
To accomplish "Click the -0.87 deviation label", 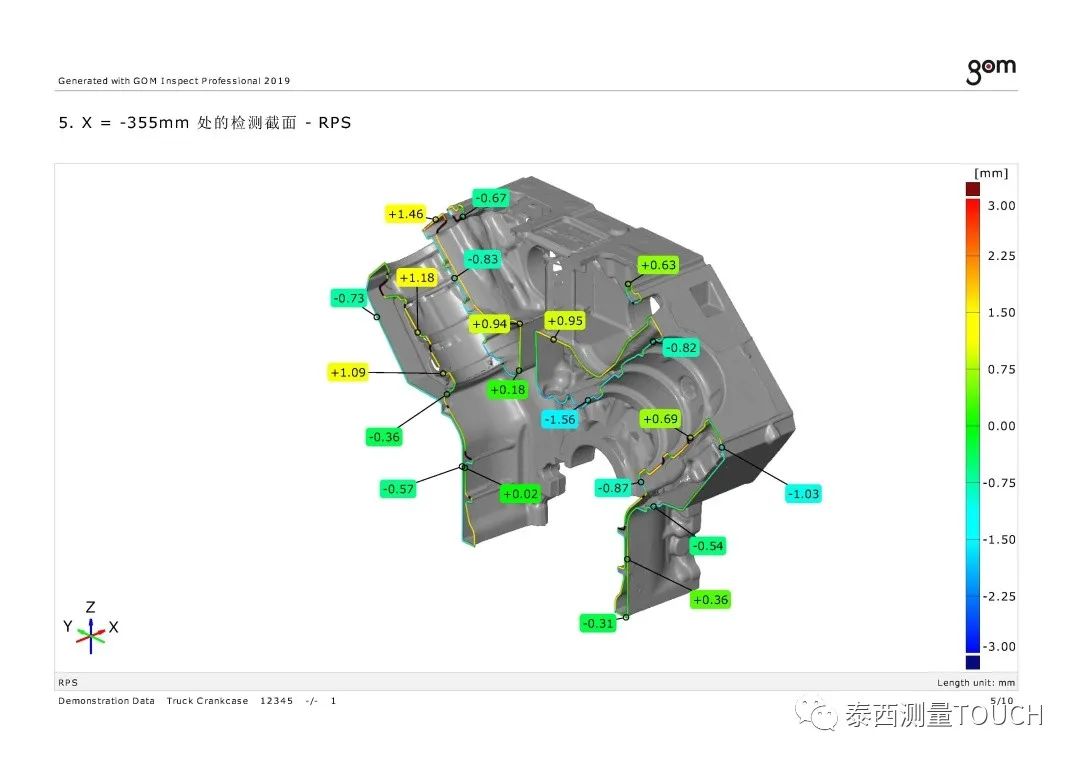I will [612, 488].
